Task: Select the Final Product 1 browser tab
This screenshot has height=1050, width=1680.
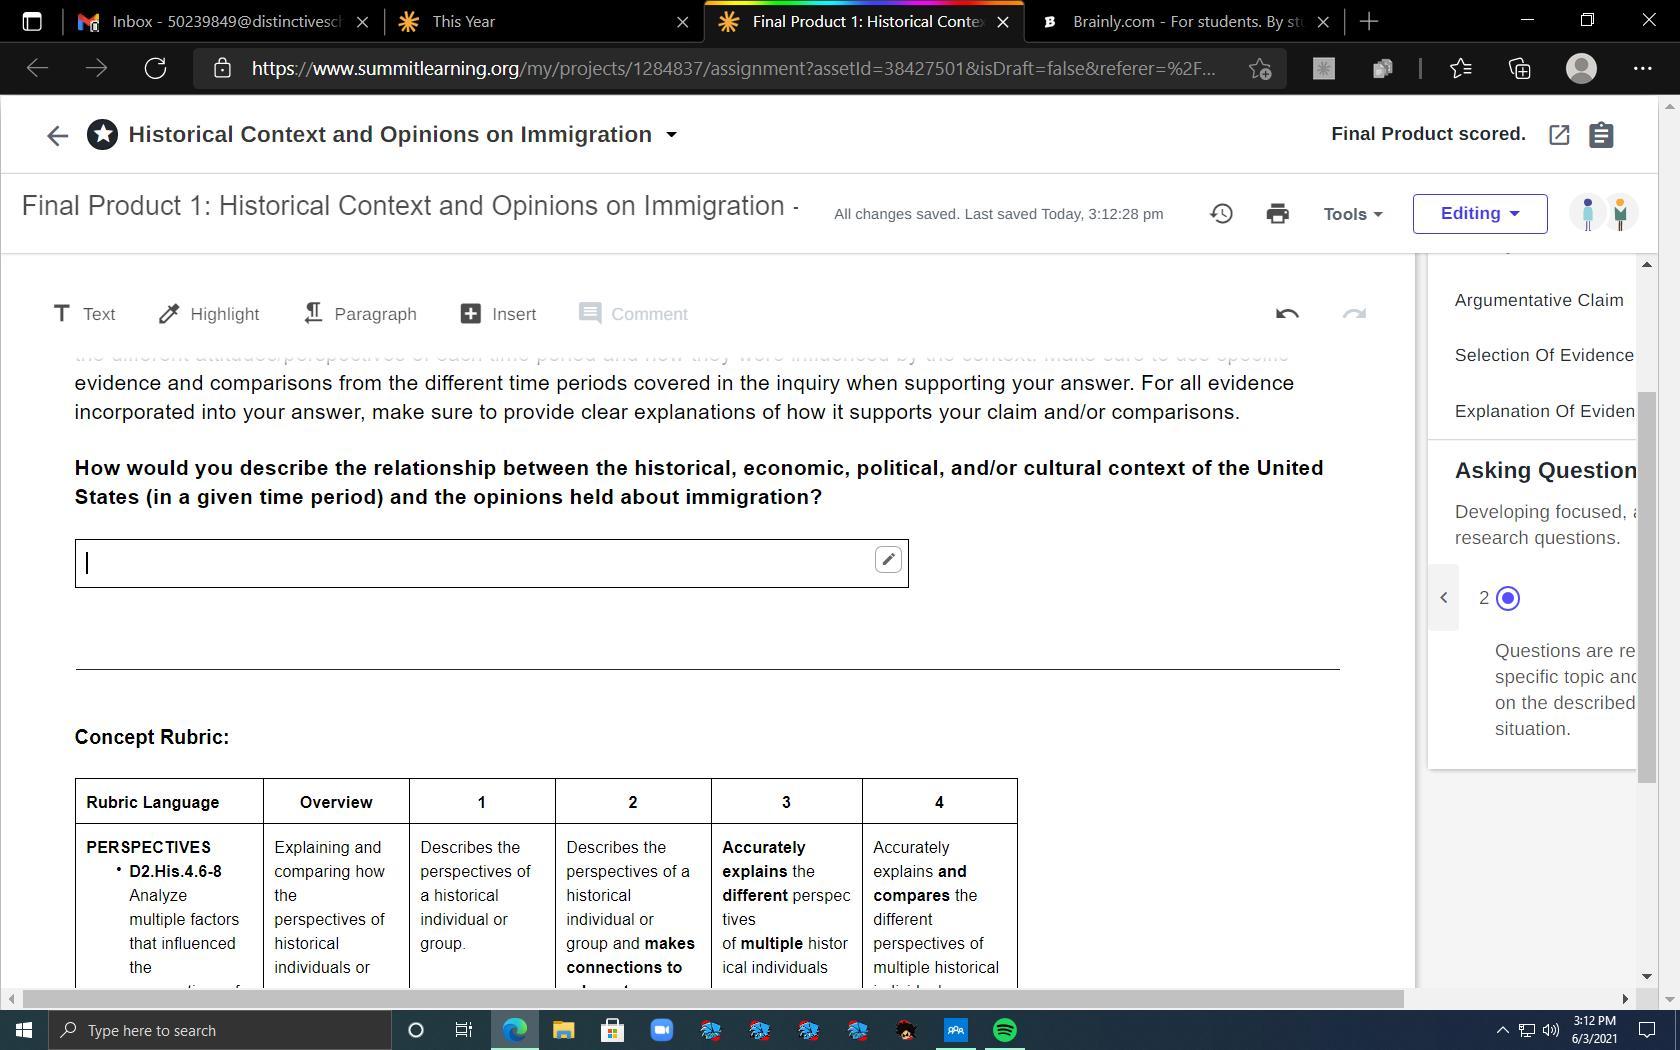Action: [x=865, y=21]
